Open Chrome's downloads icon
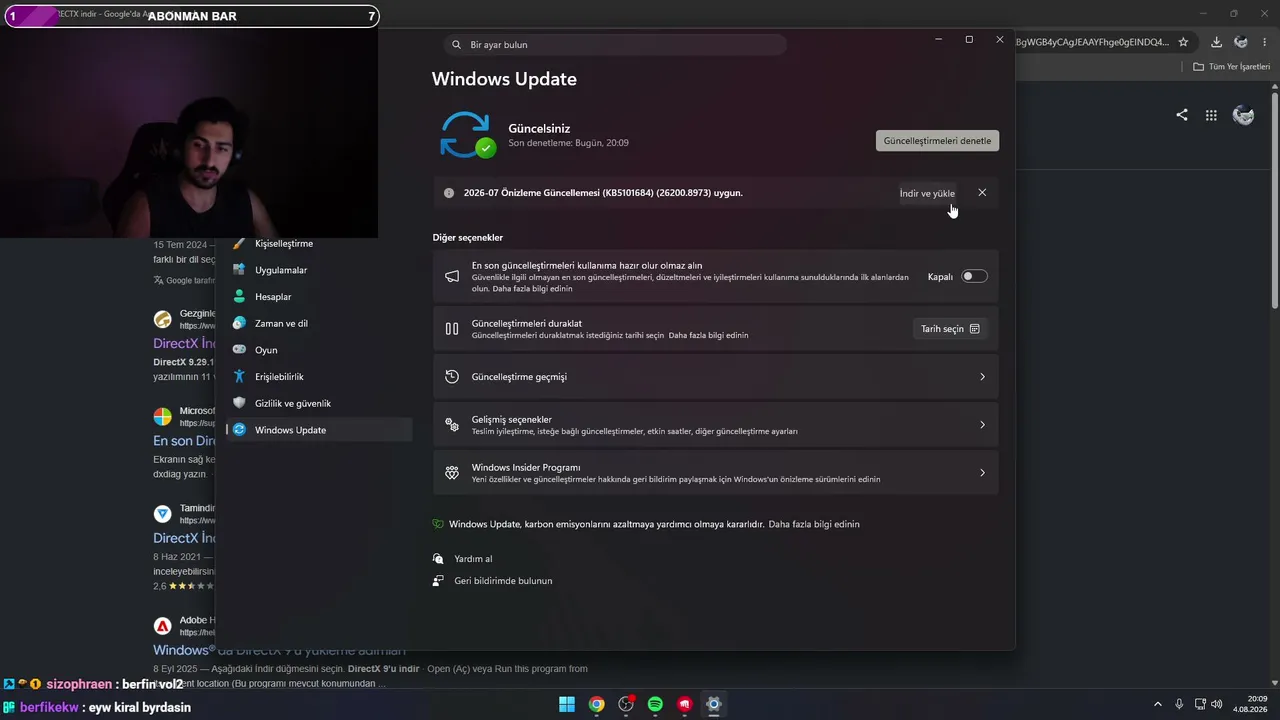The width and height of the screenshot is (1280, 720). (x=1216, y=42)
